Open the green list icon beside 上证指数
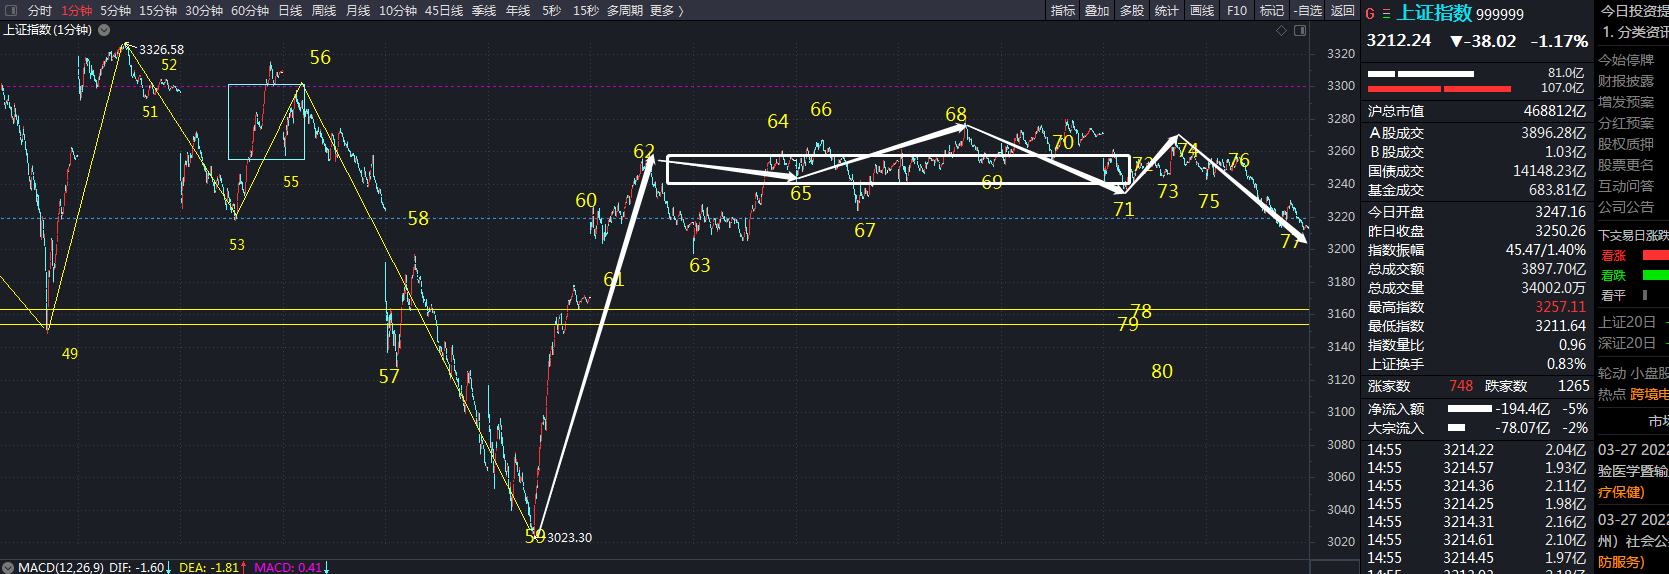The image size is (1669, 574). (x=1386, y=14)
